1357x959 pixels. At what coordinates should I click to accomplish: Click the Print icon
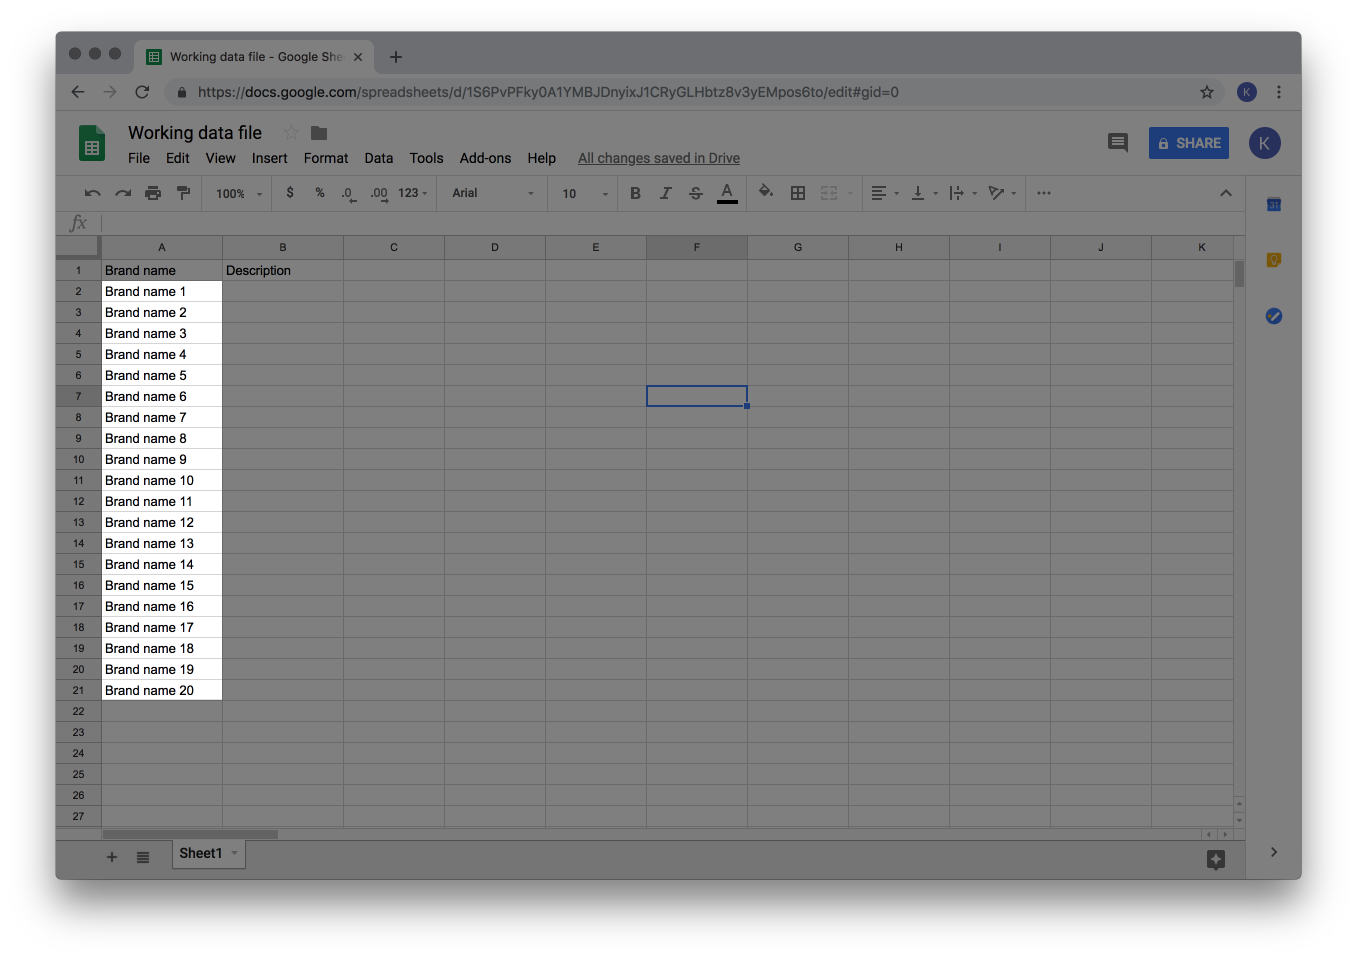click(x=153, y=193)
